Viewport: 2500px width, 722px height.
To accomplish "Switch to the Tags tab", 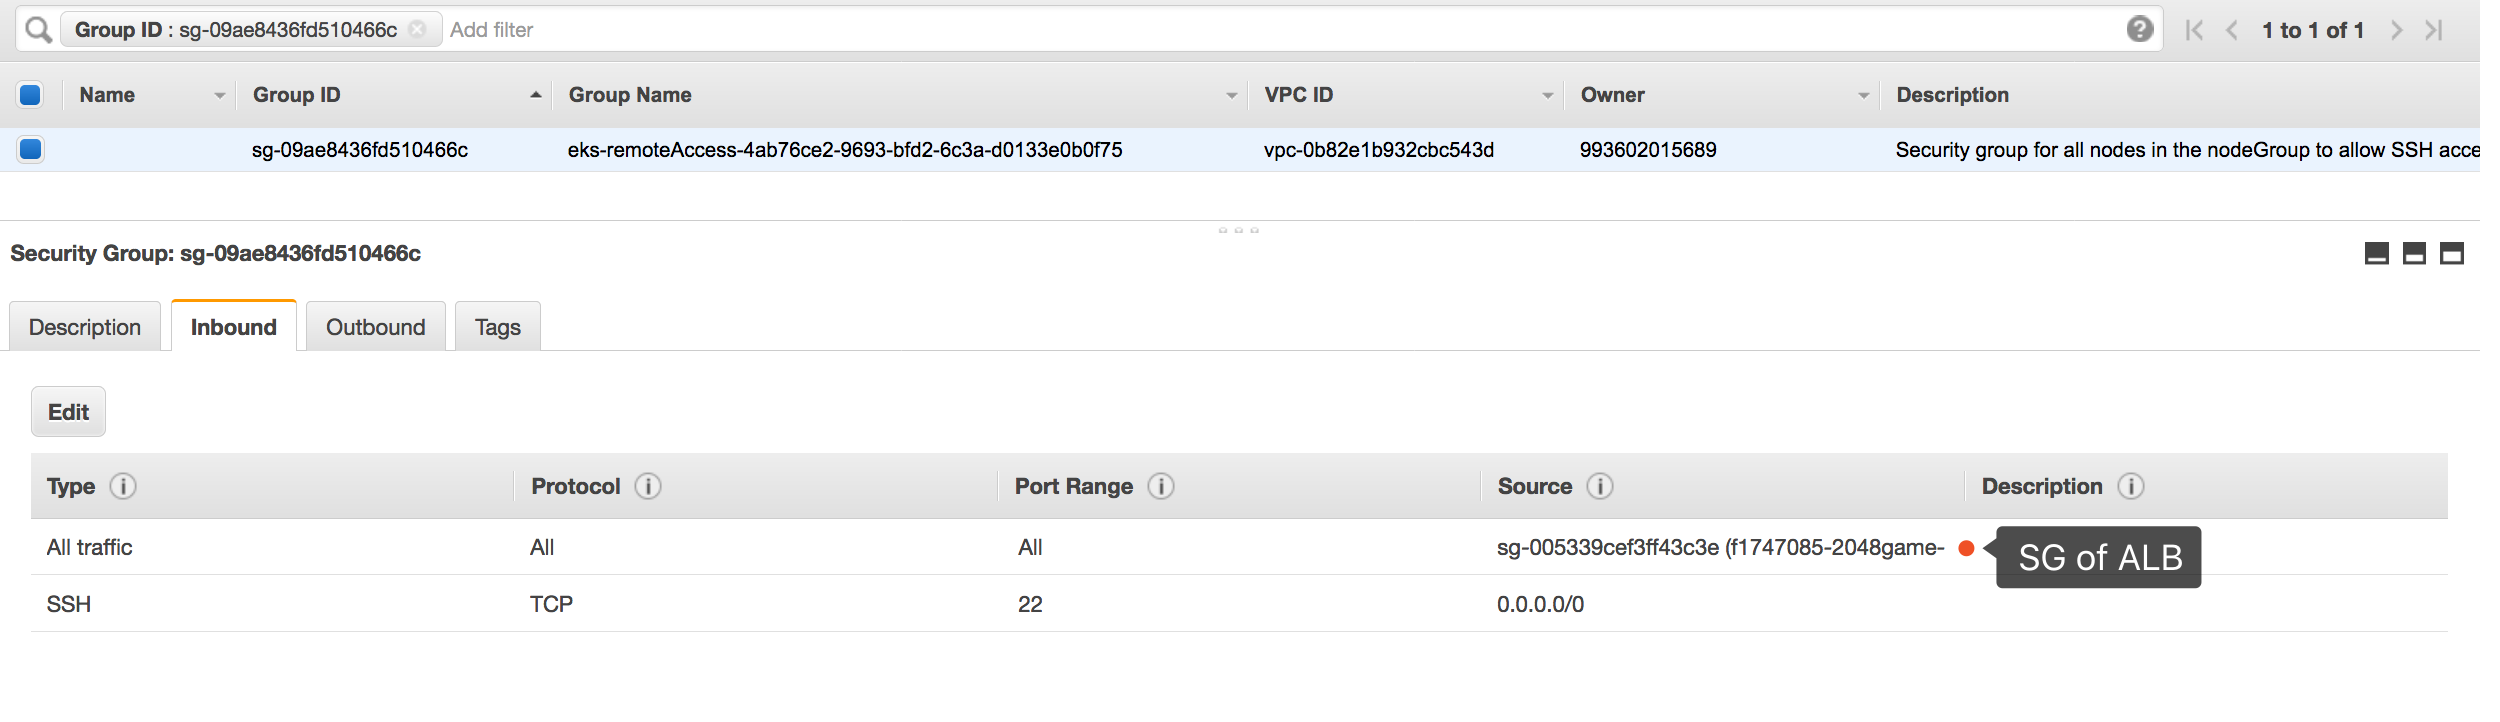I will point(497,327).
